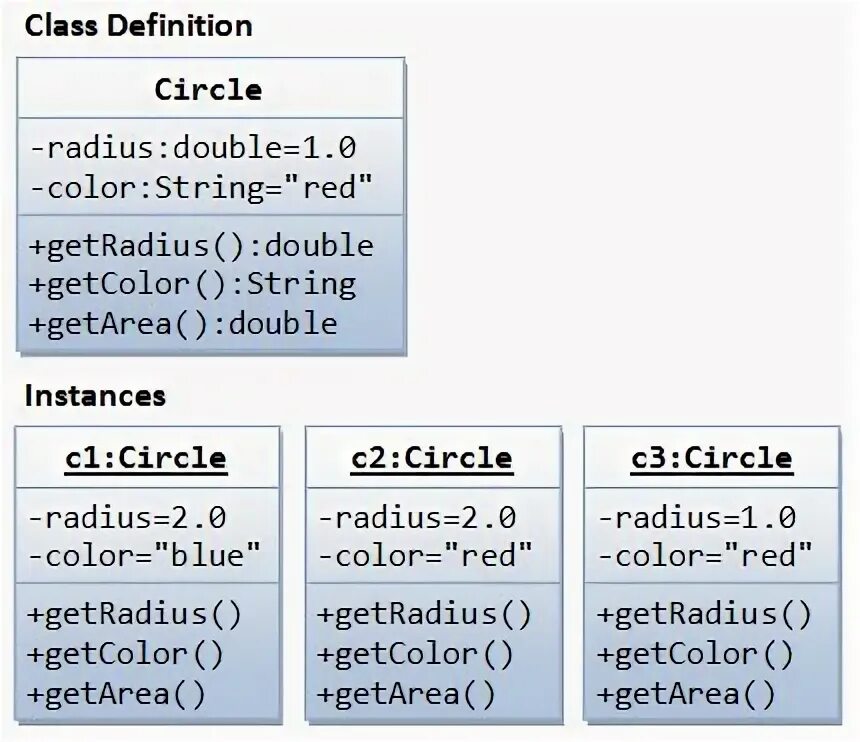This screenshot has height=742, width=860.
Task: Select the c3:Circle instance title
Action: (x=711, y=458)
